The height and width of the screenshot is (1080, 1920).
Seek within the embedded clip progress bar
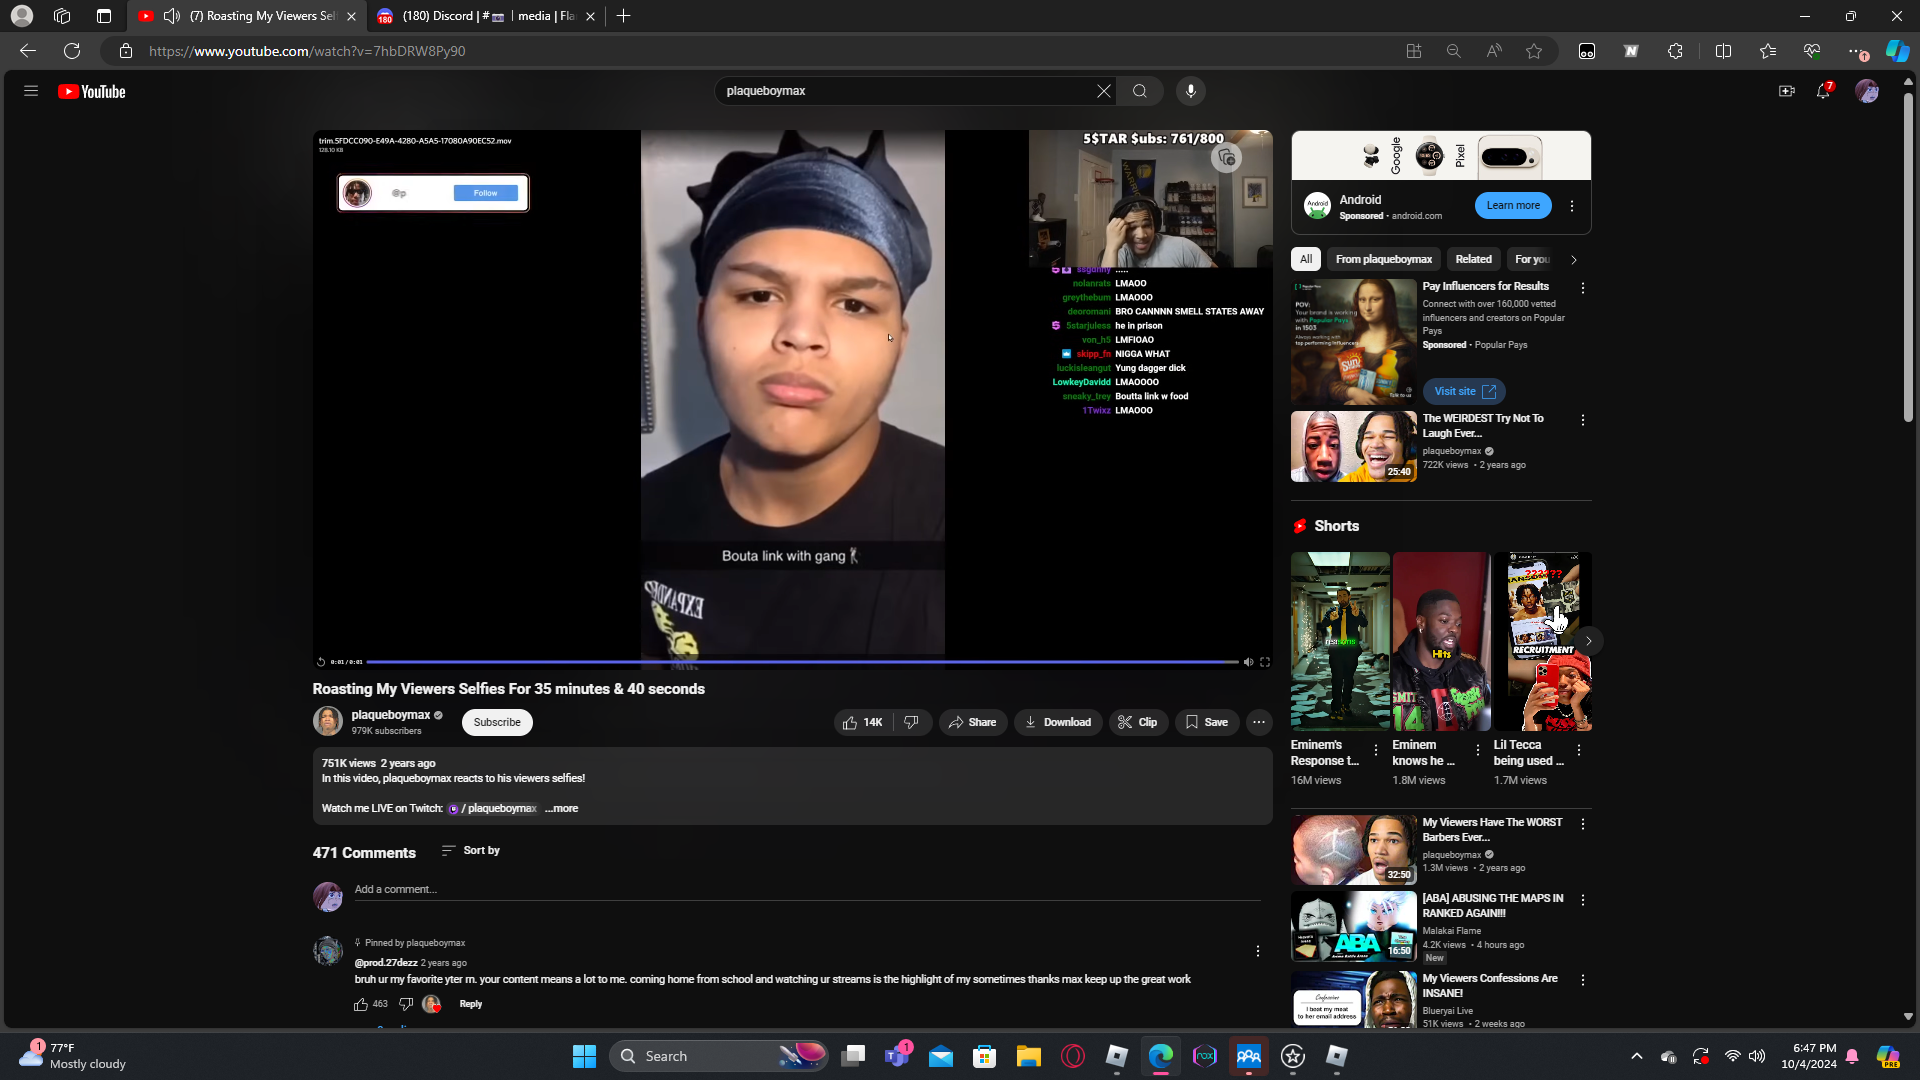(x=802, y=662)
